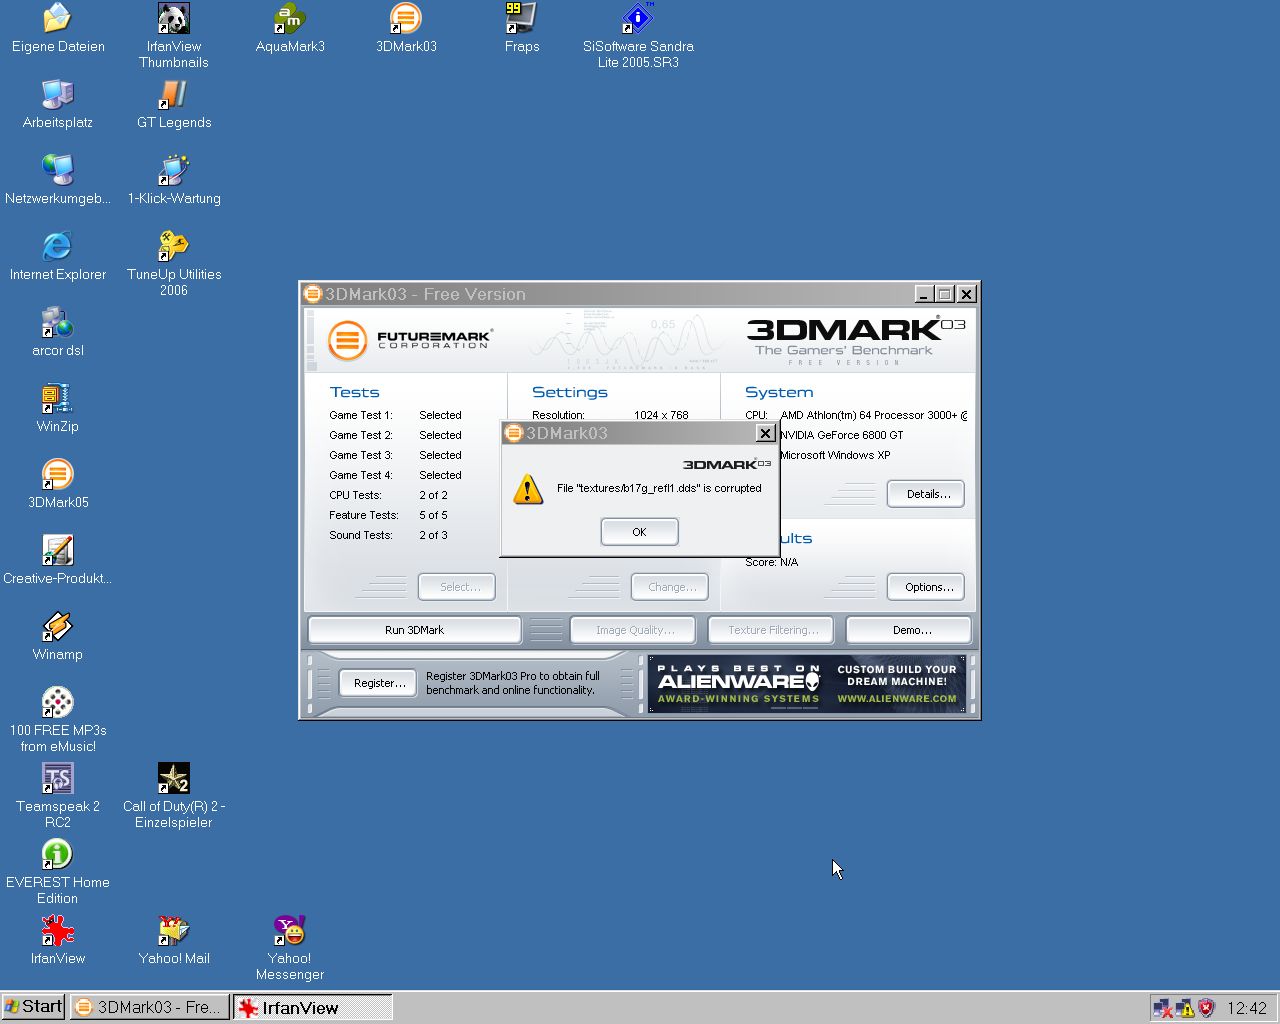Select the 3DMark03 desktop shortcut

tap(406, 28)
